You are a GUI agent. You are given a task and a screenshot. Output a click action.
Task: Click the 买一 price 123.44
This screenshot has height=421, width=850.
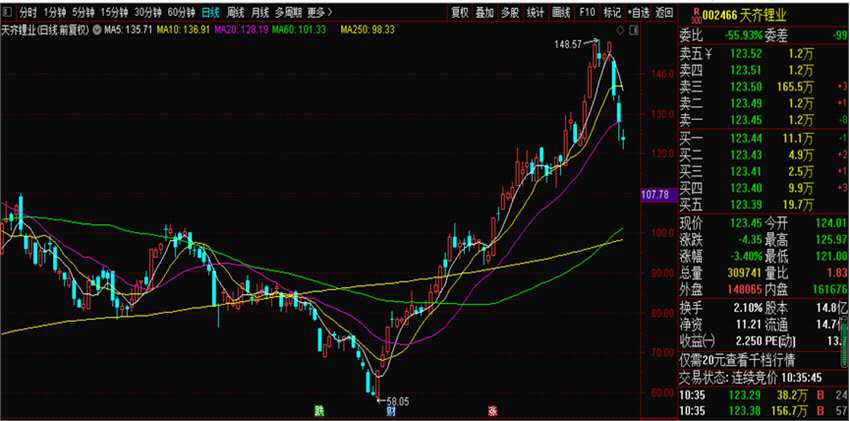click(x=746, y=139)
